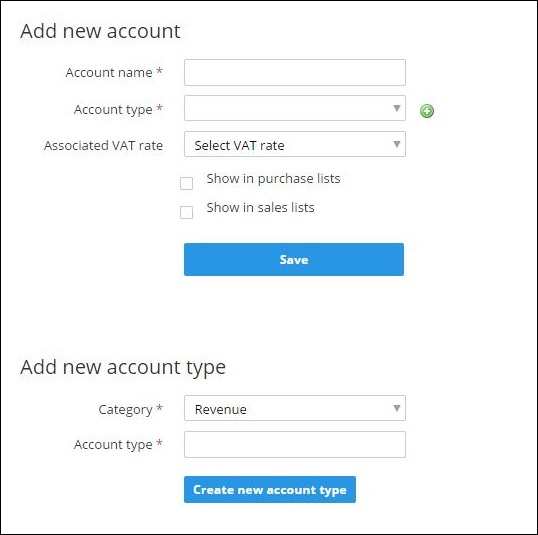Screen dimensions: 538x535
Task: Click the Account name label text
Action: pyautogui.click(x=109, y=72)
